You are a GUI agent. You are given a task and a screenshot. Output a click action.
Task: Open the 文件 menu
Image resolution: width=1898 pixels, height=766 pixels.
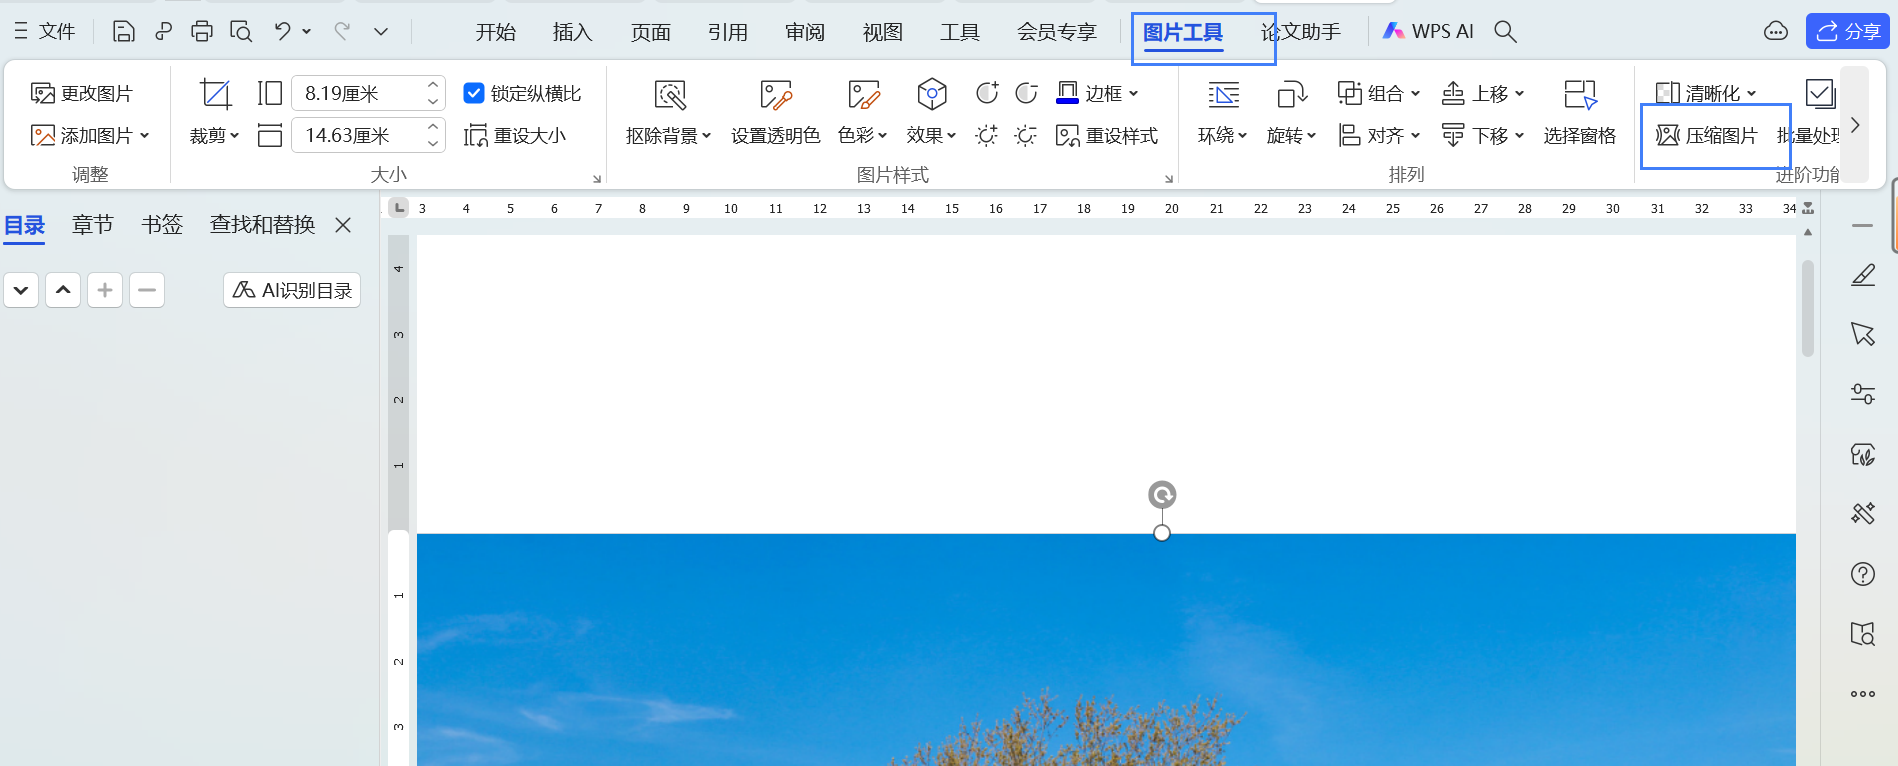point(45,32)
